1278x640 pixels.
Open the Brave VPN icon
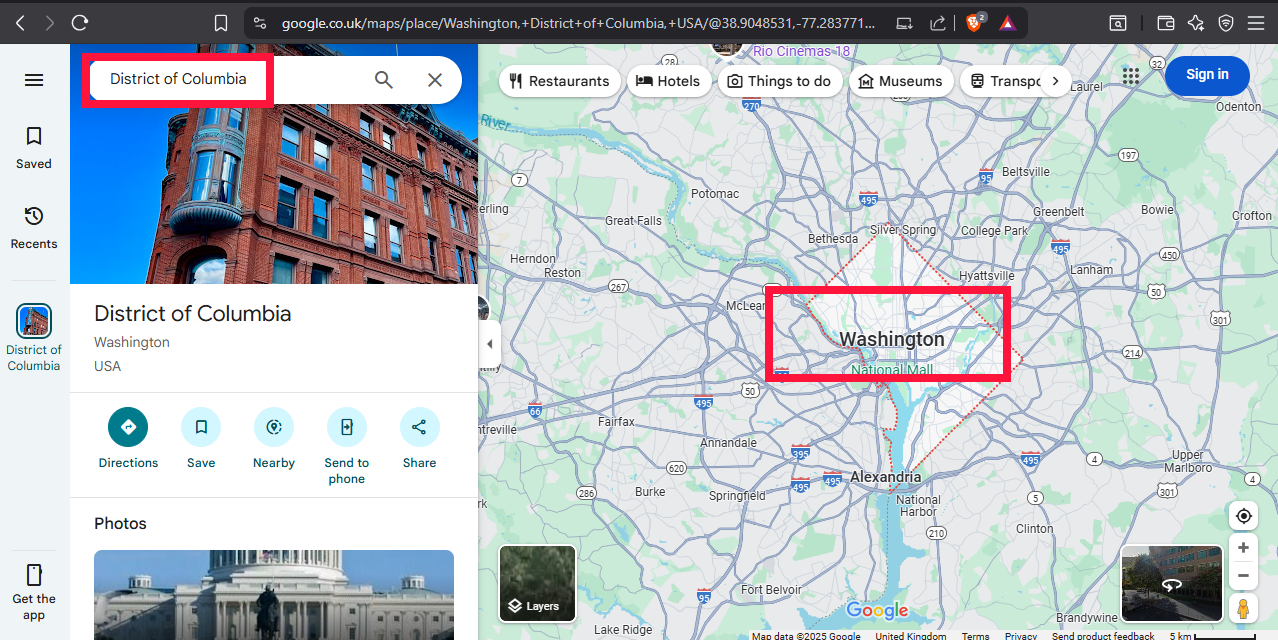(x=1226, y=22)
